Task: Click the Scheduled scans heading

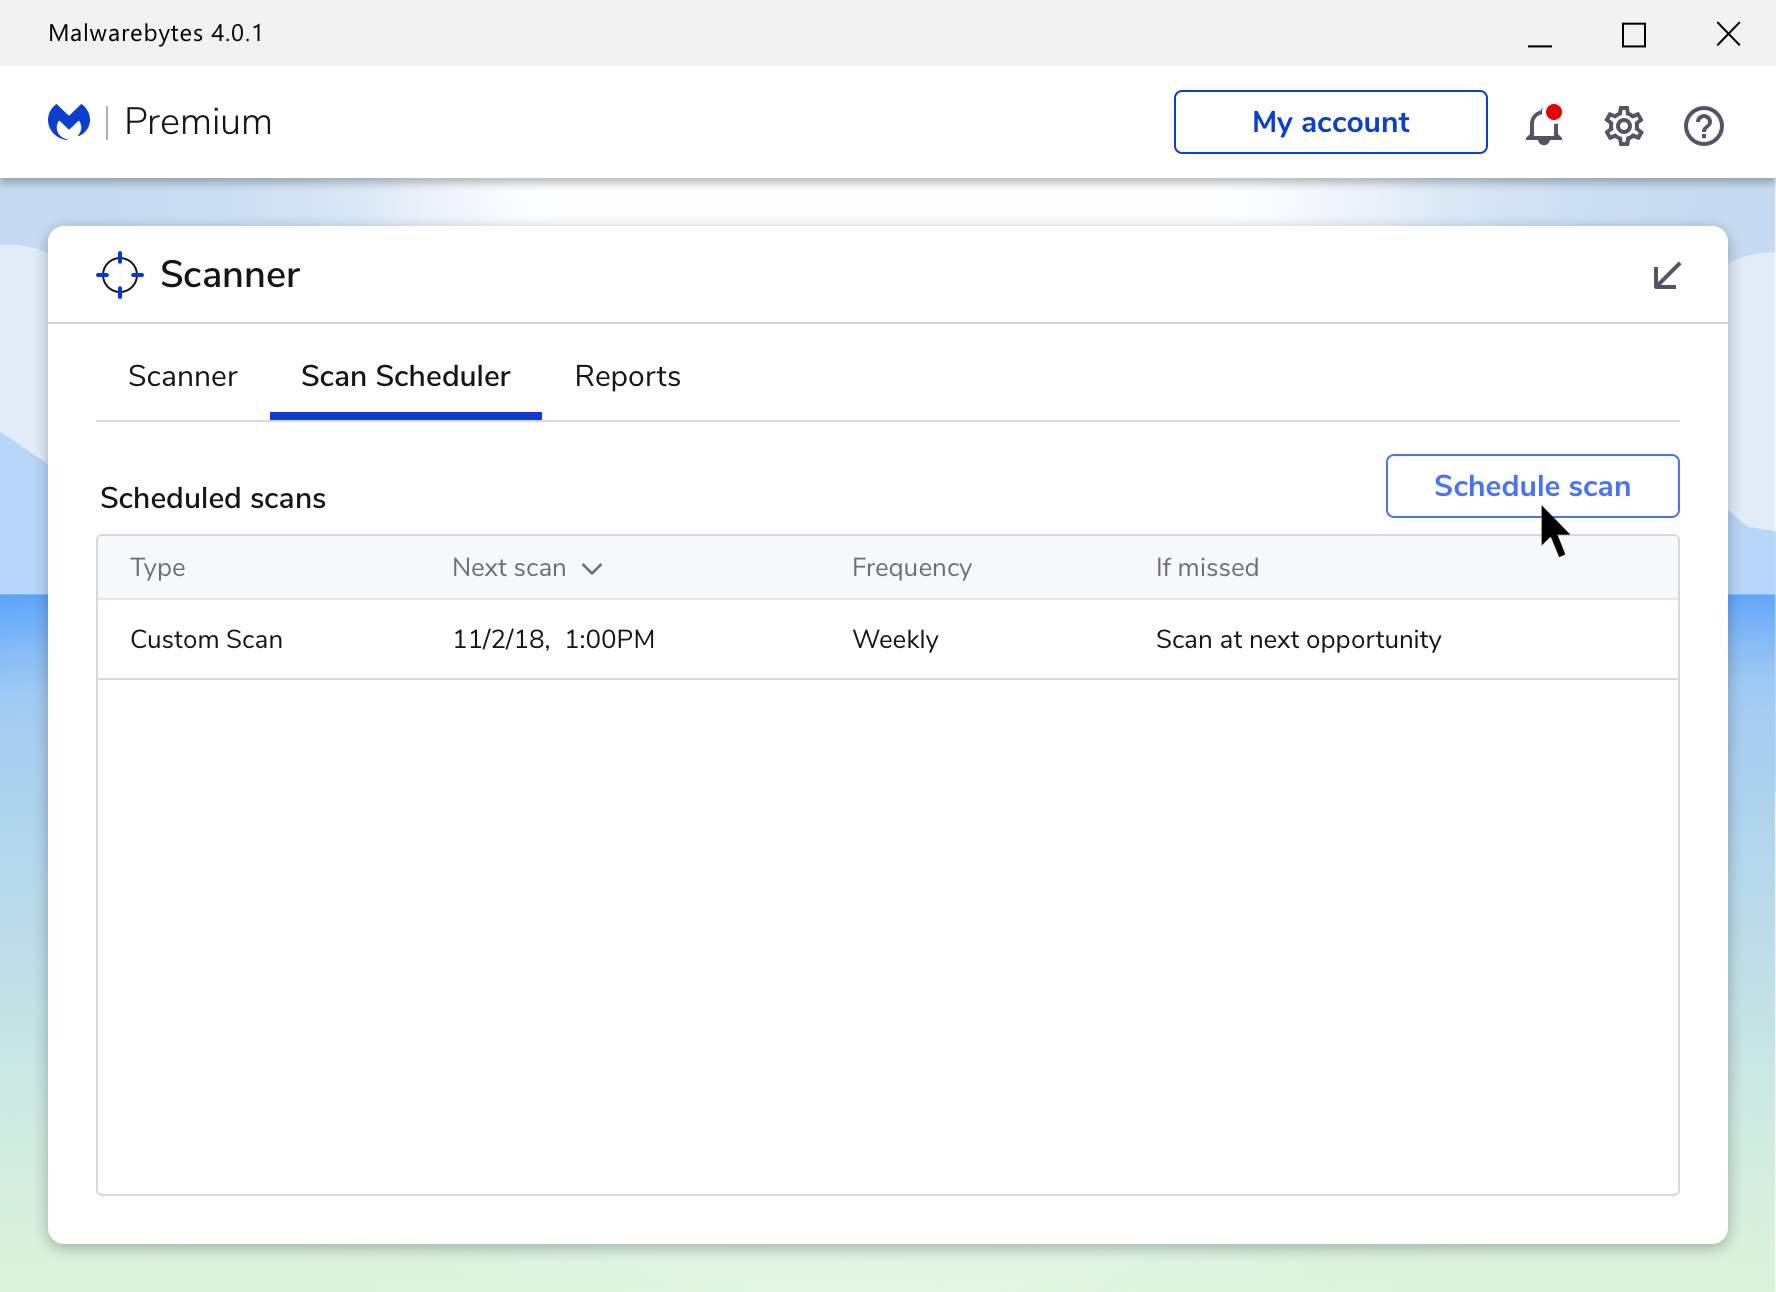Action: coord(213,498)
